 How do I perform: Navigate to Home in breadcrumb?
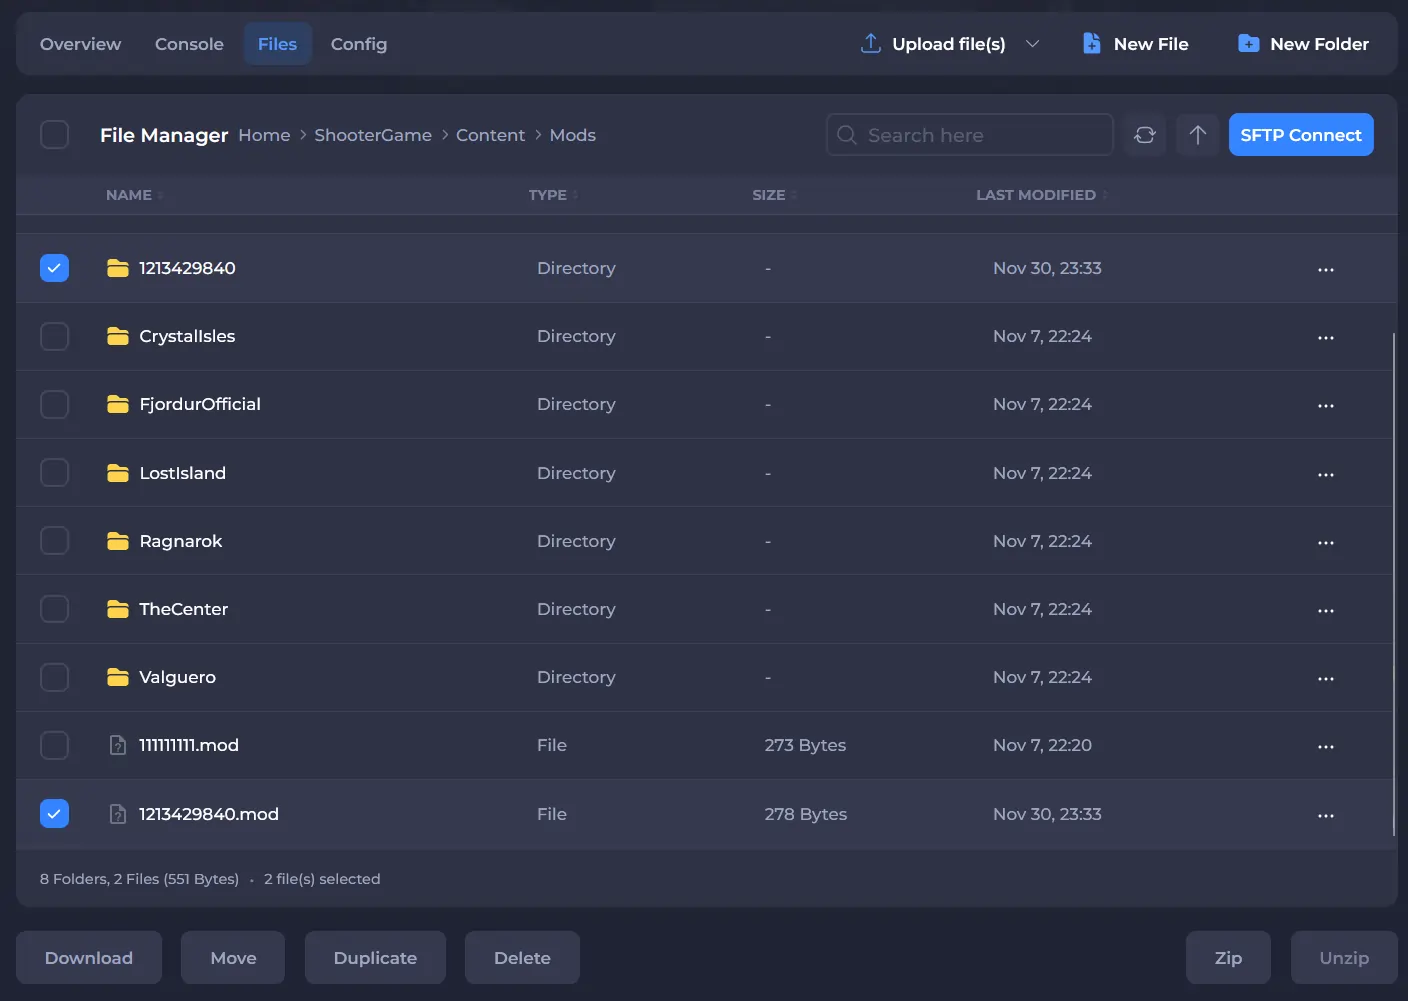pyautogui.click(x=264, y=135)
